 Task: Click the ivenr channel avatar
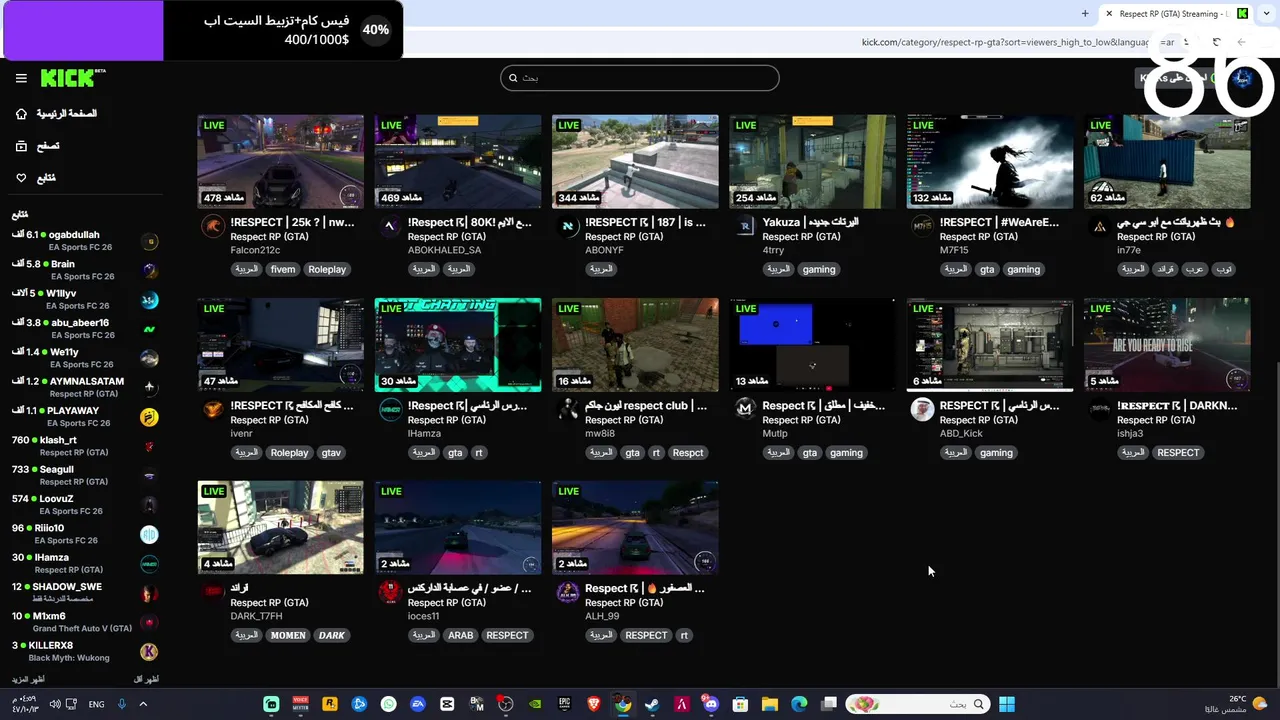213,410
